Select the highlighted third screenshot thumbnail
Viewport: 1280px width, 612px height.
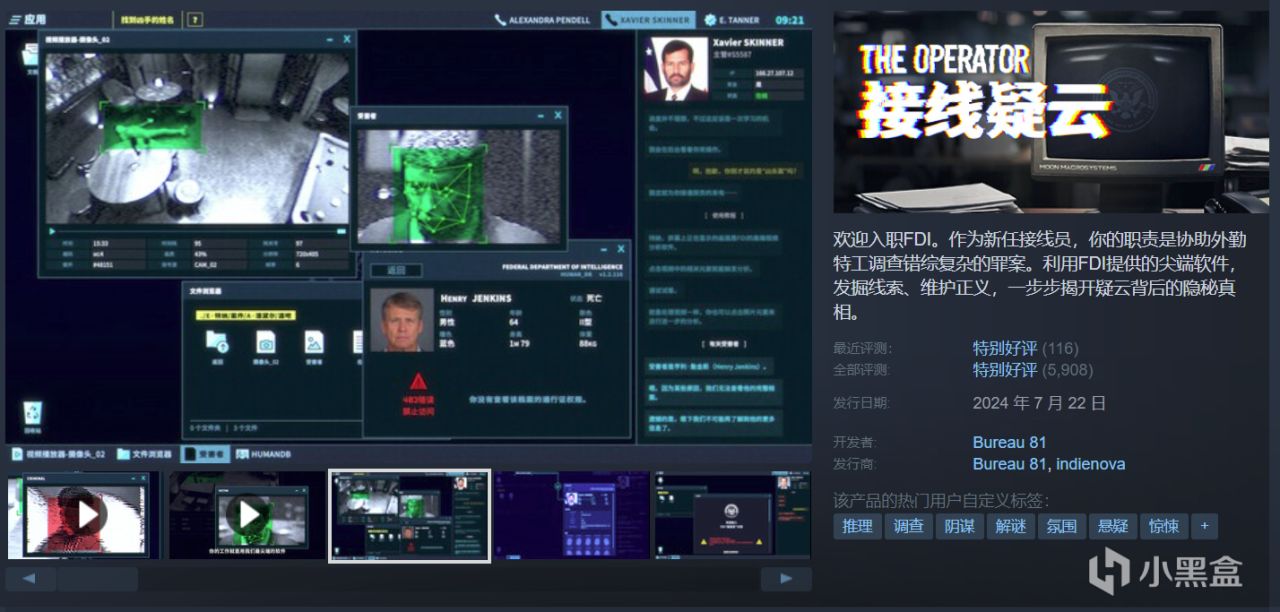(409, 515)
